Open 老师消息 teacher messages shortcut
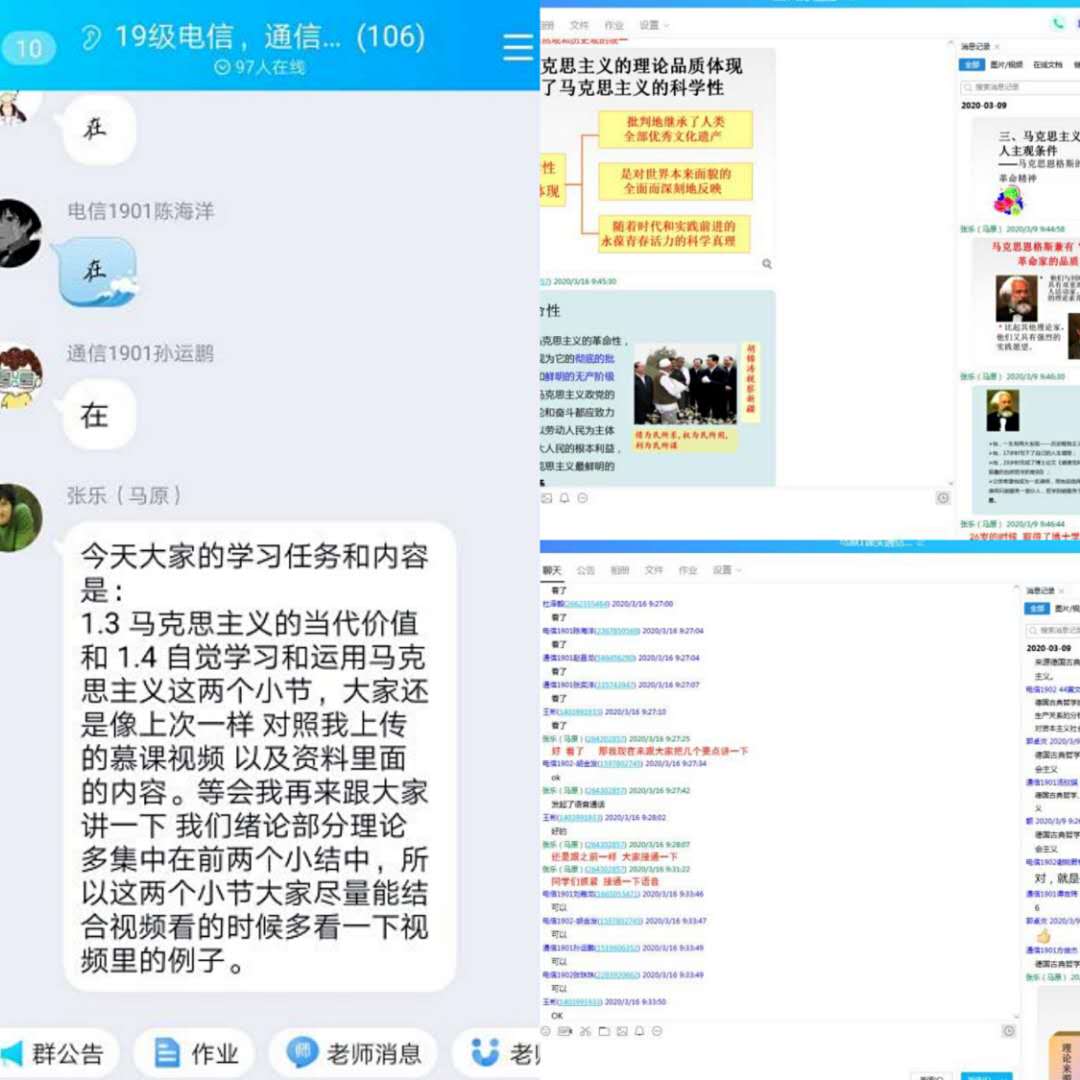The height and width of the screenshot is (1080, 1080). [x=354, y=1053]
